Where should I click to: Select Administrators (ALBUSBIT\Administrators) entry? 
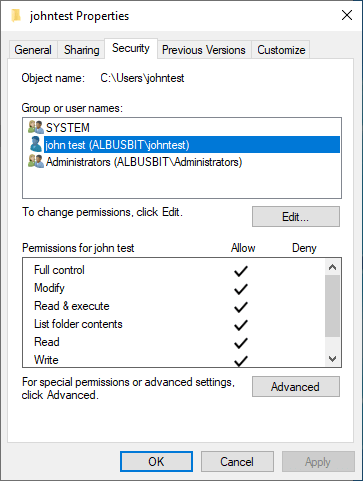point(144,162)
